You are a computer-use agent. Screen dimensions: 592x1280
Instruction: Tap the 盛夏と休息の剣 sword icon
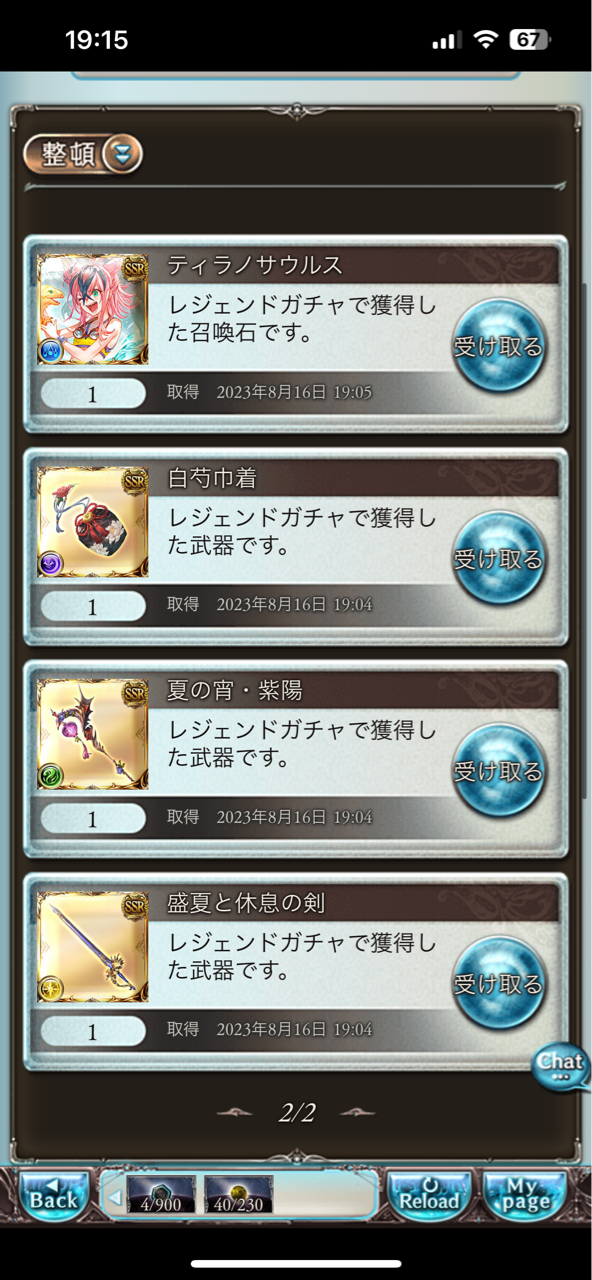(93, 946)
